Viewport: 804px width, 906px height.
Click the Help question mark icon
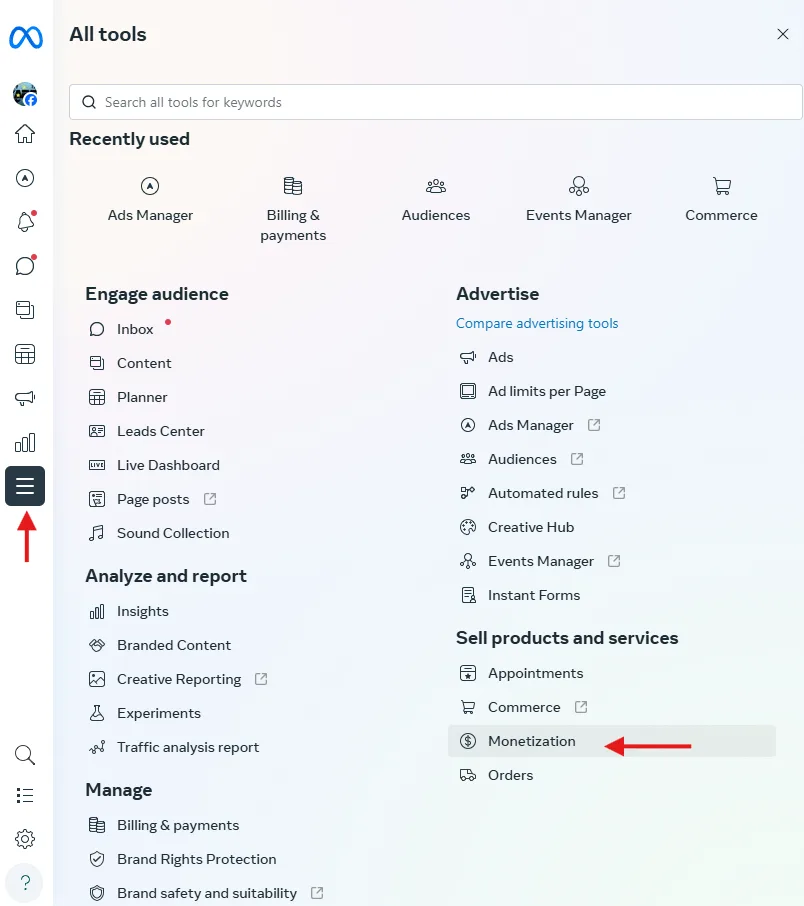(25, 883)
